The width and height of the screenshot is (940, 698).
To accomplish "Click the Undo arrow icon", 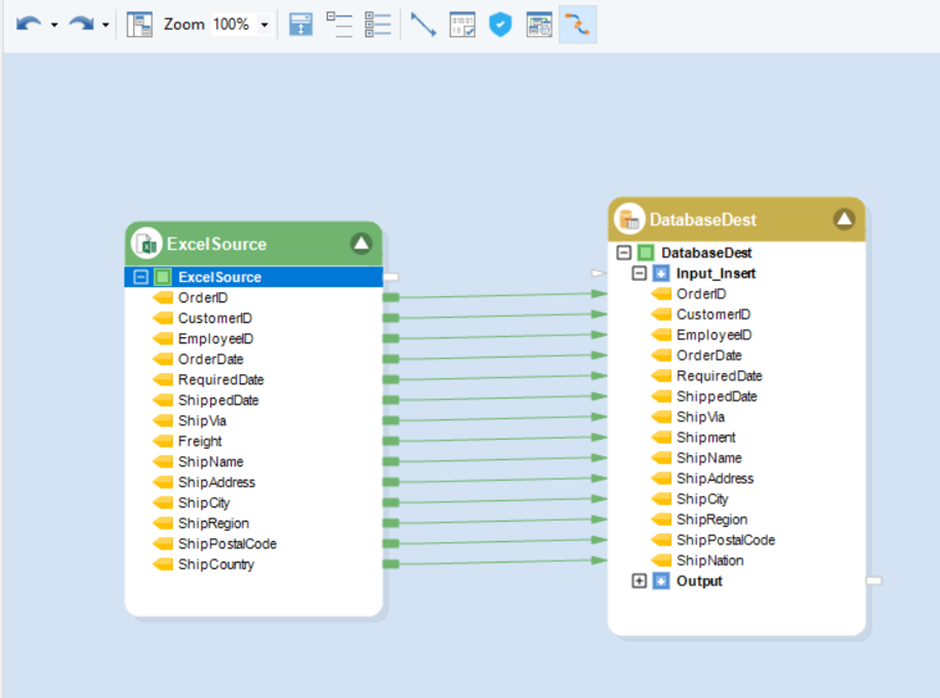I will [27, 24].
